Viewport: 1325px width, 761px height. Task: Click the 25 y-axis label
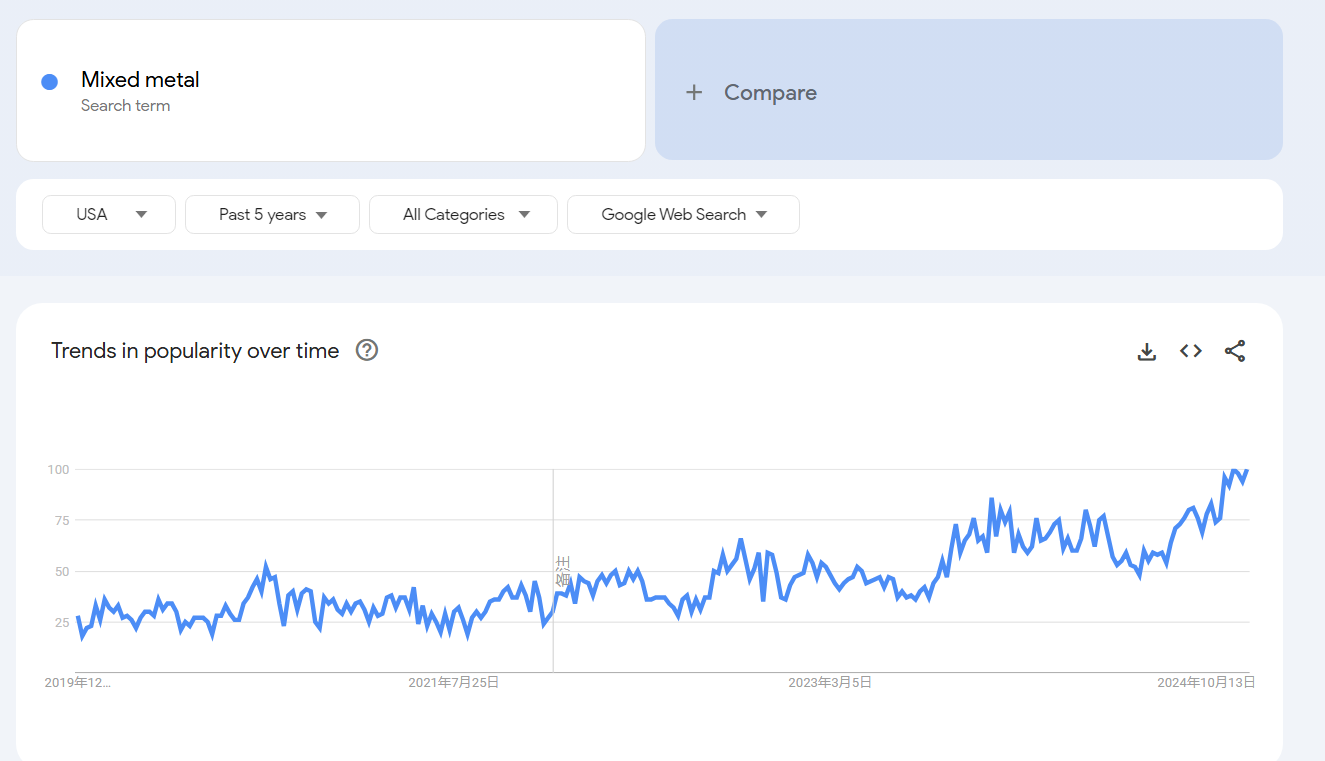(60, 622)
